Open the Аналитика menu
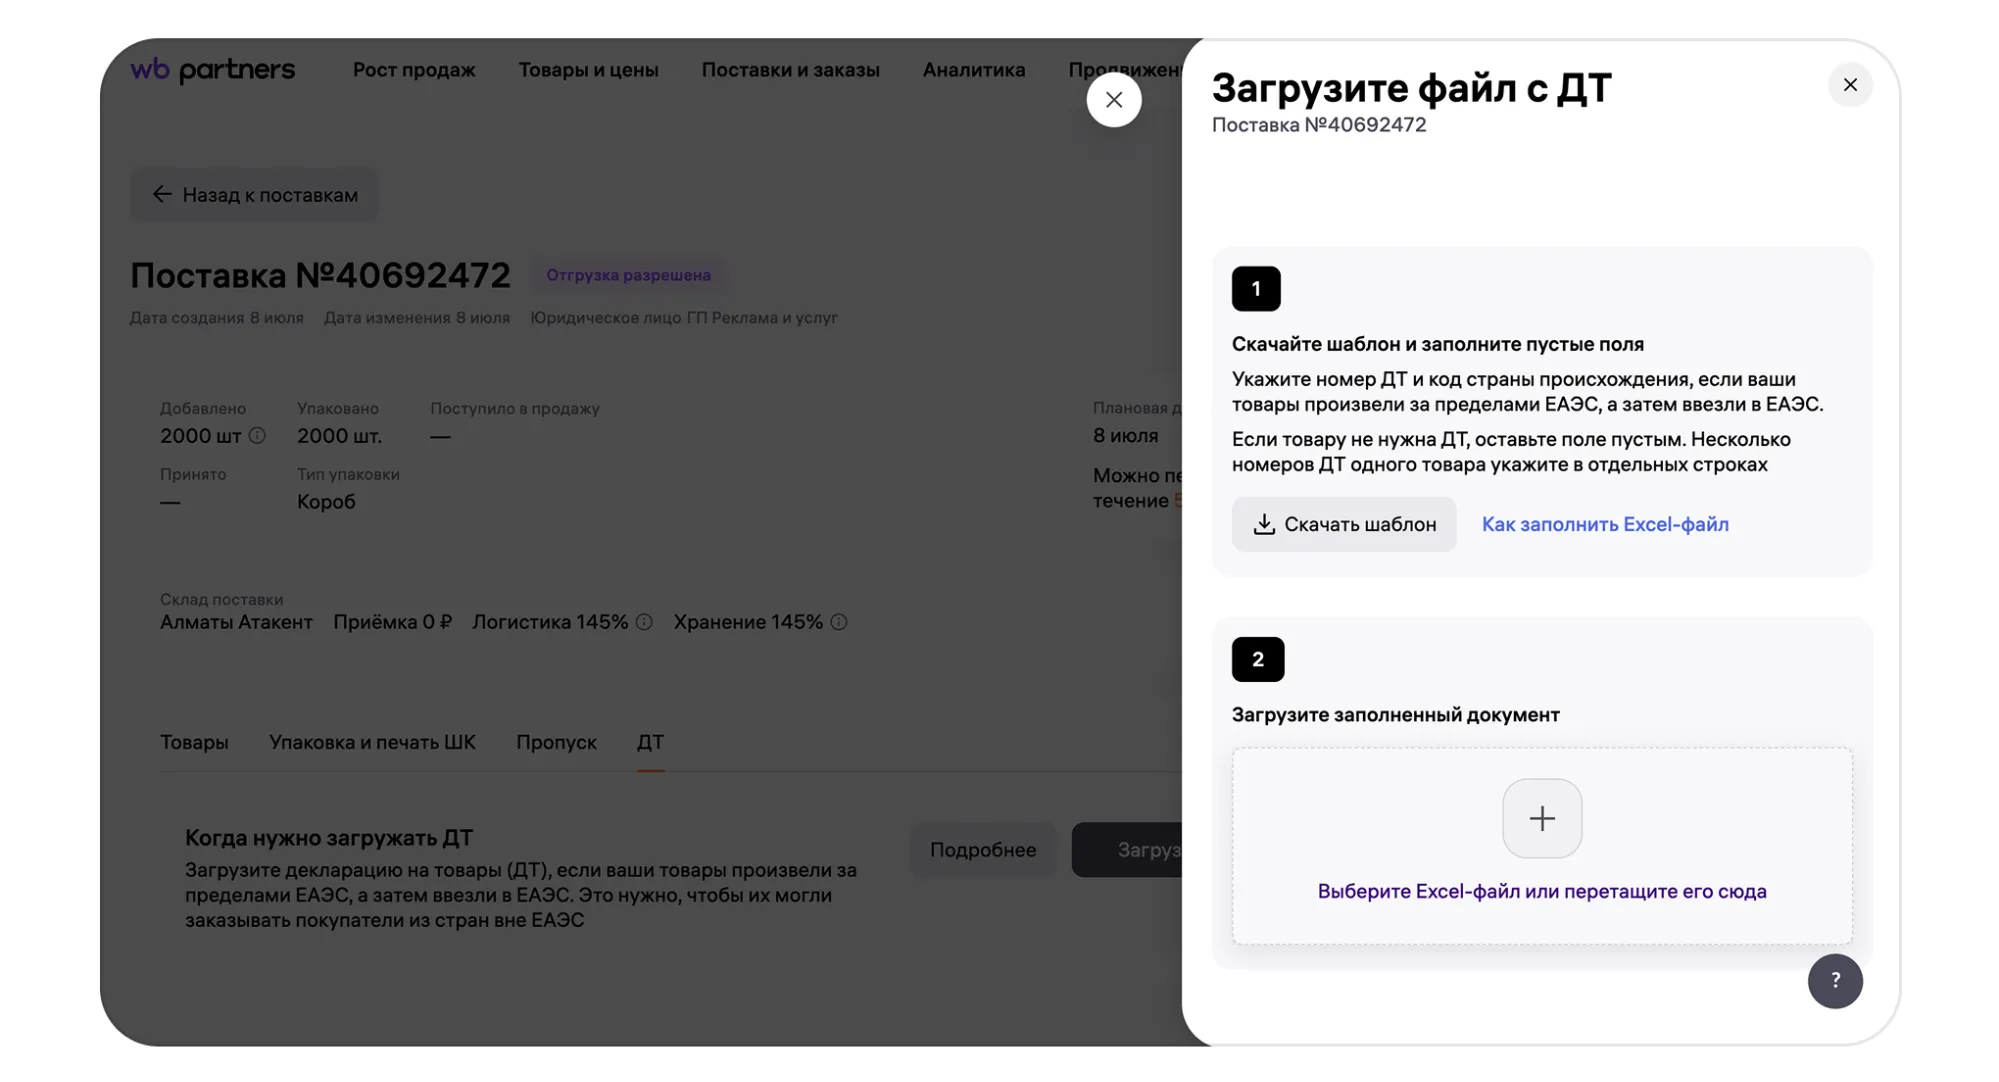Viewport: 1999px width, 1082px height. (x=973, y=70)
